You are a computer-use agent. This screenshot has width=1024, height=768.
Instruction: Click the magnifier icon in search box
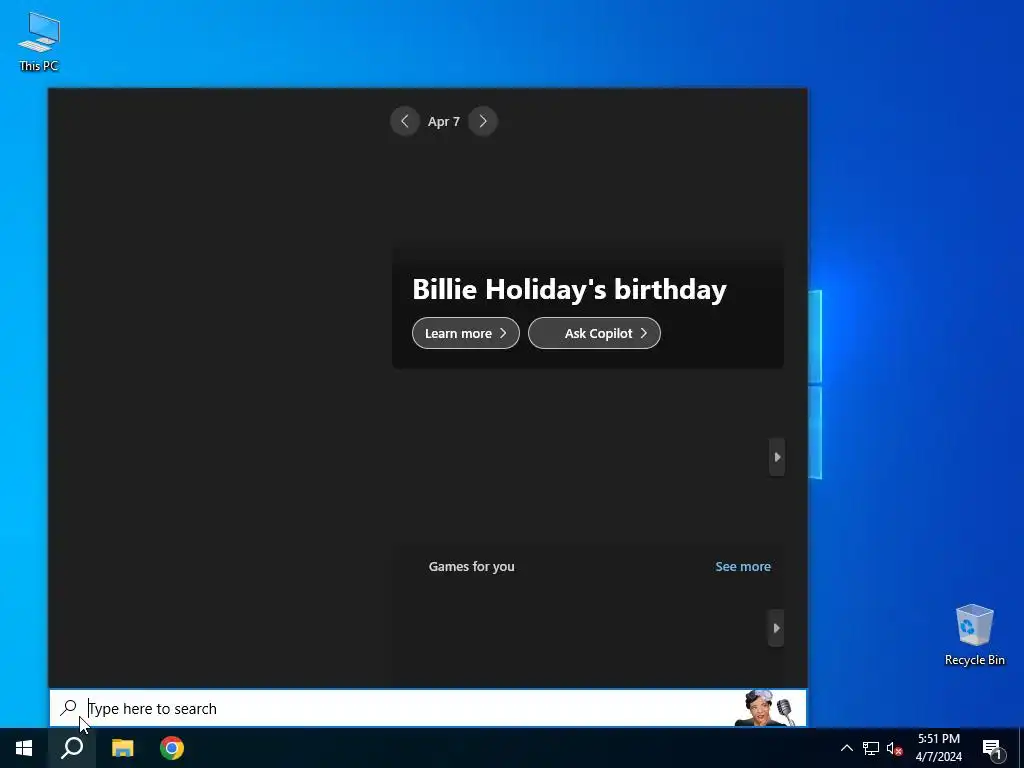coord(69,707)
